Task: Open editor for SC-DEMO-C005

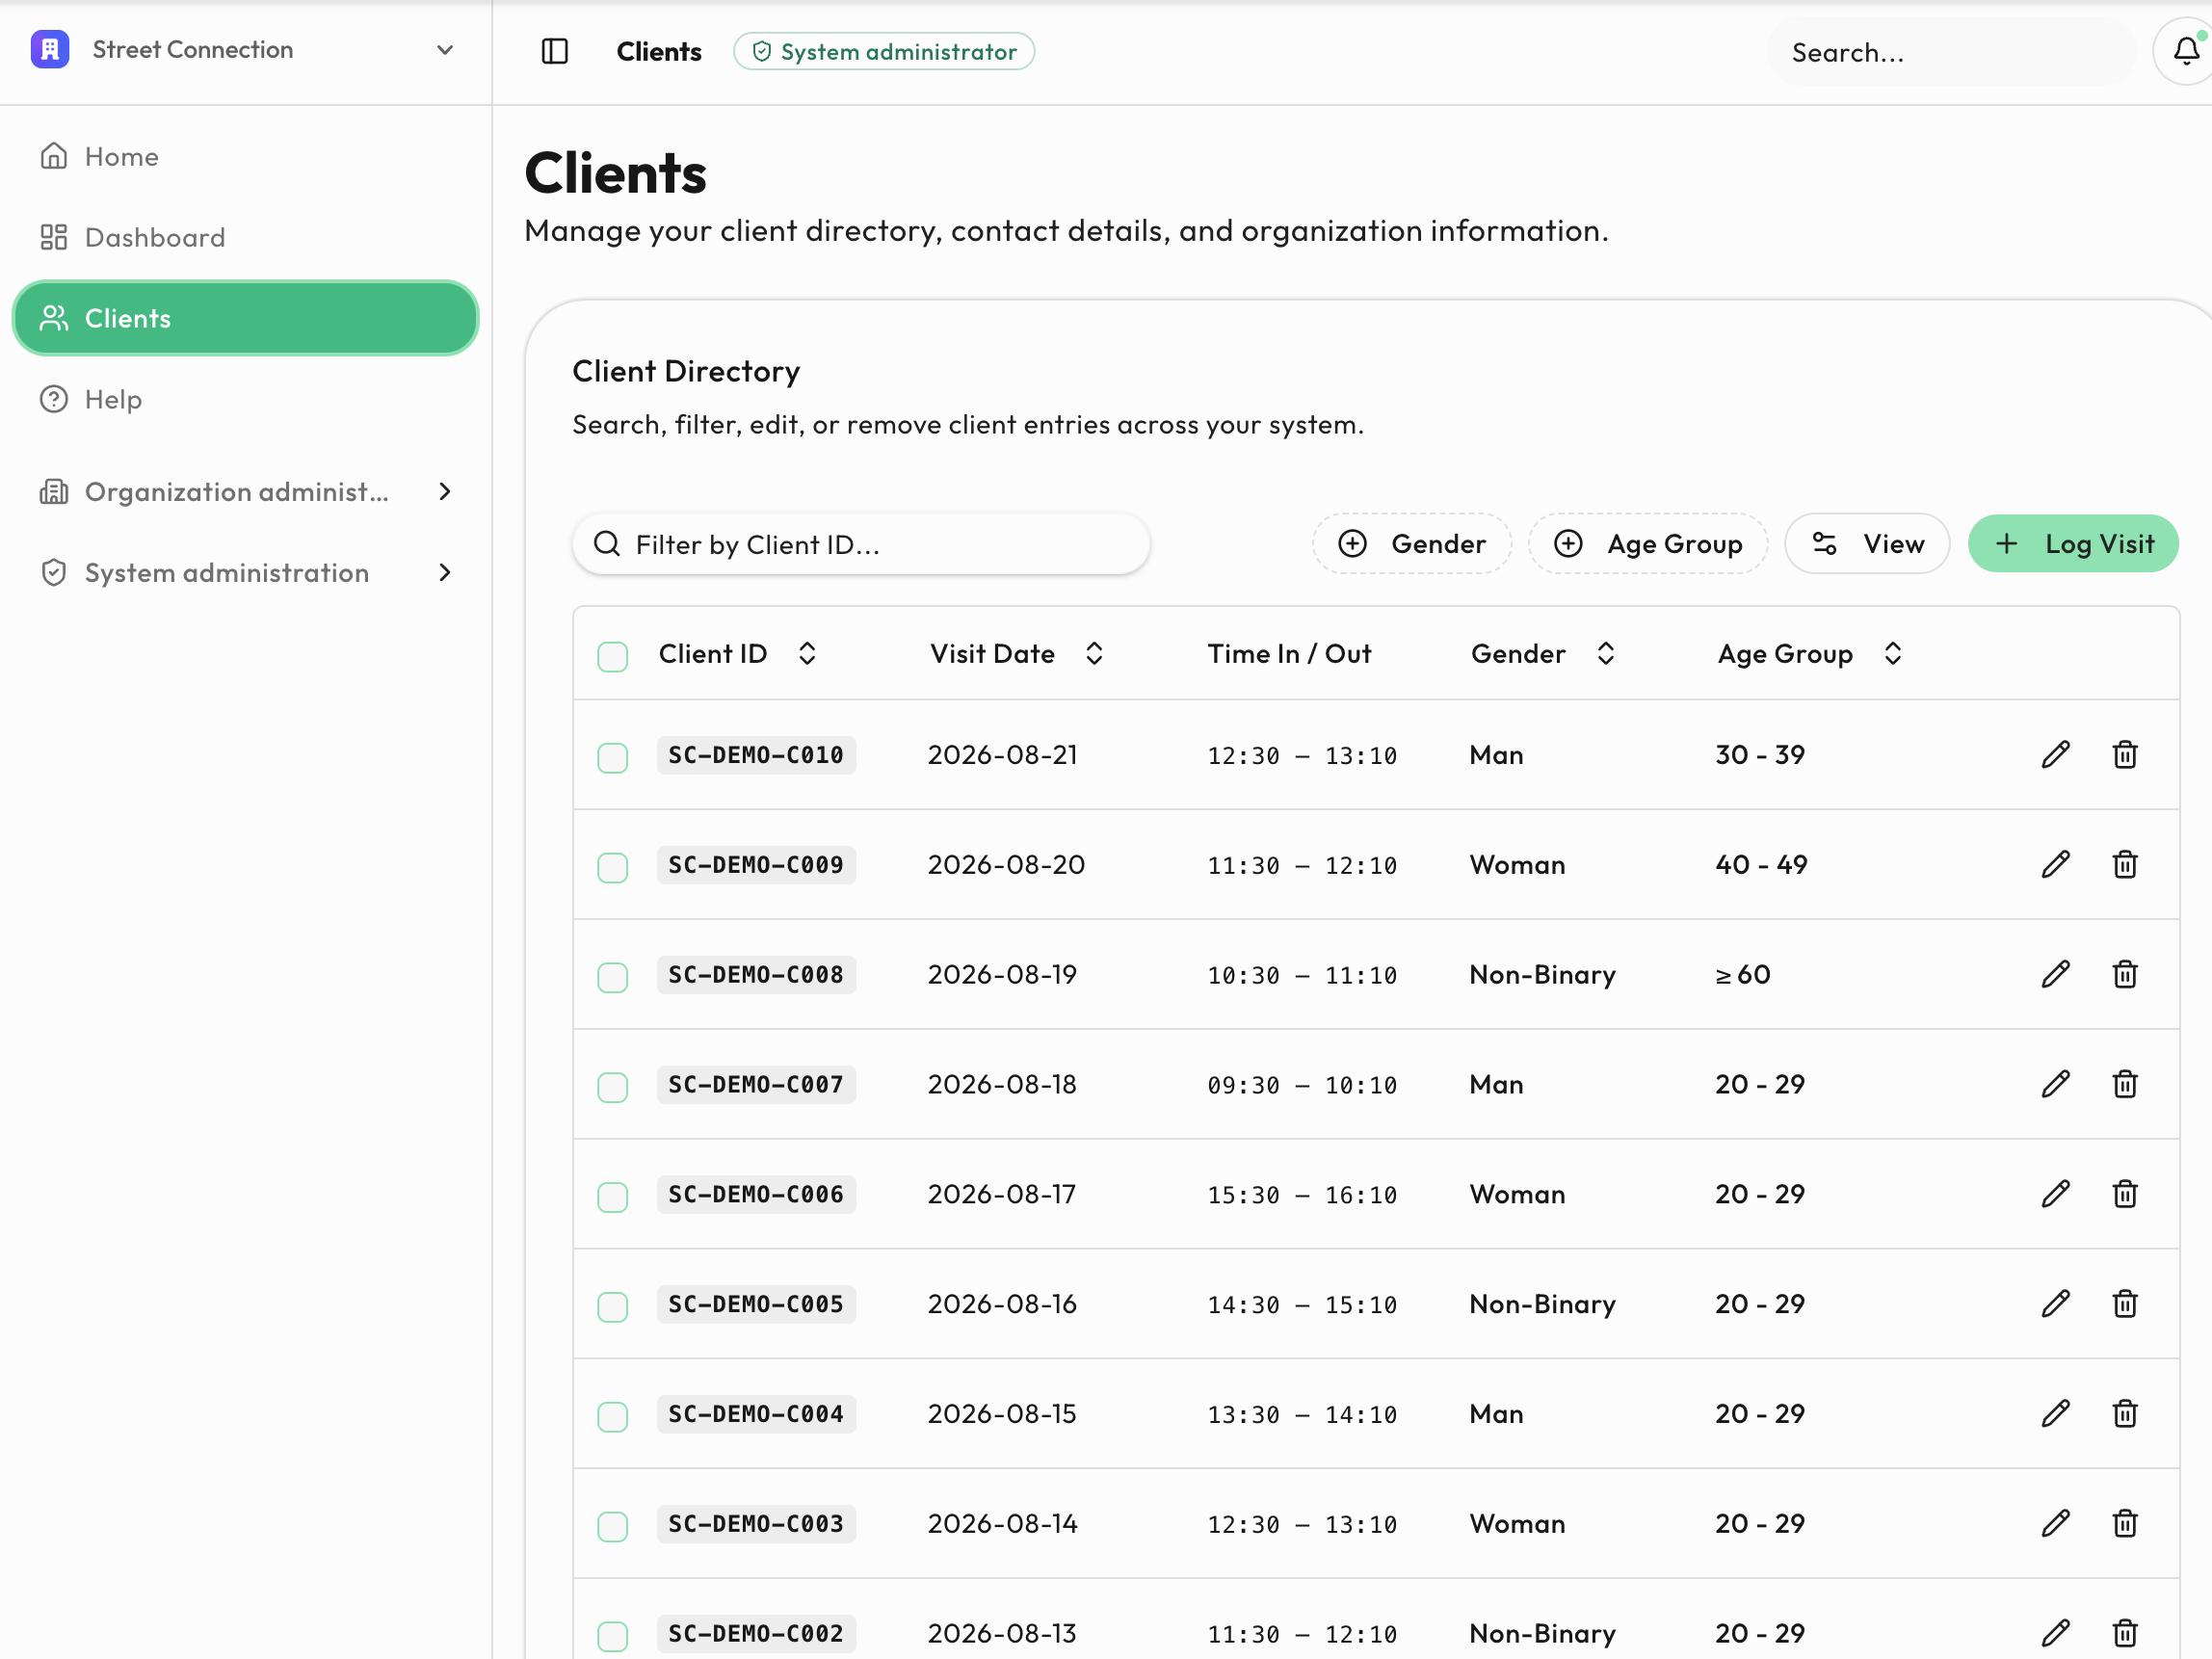Action: coord(2055,1304)
